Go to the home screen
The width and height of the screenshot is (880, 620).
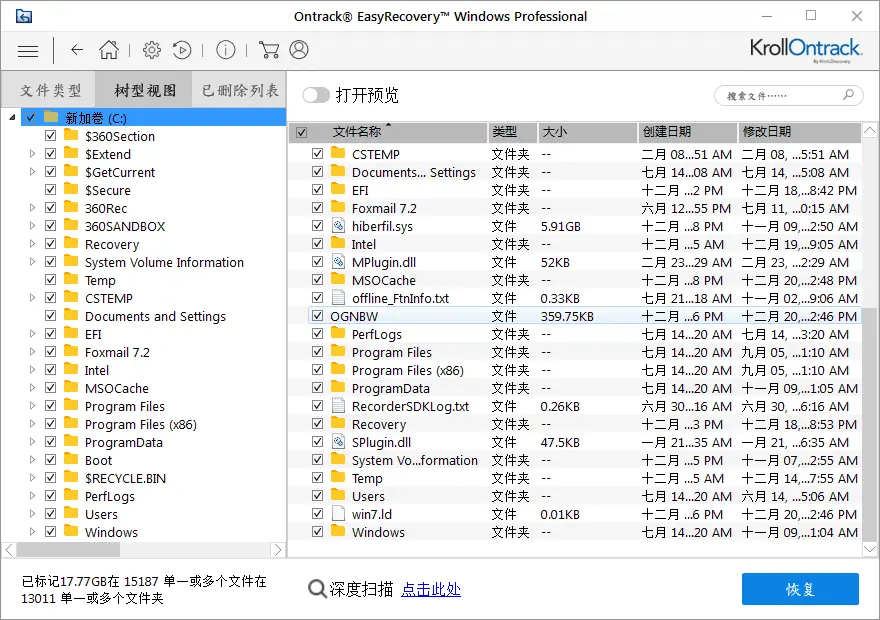click(x=109, y=49)
